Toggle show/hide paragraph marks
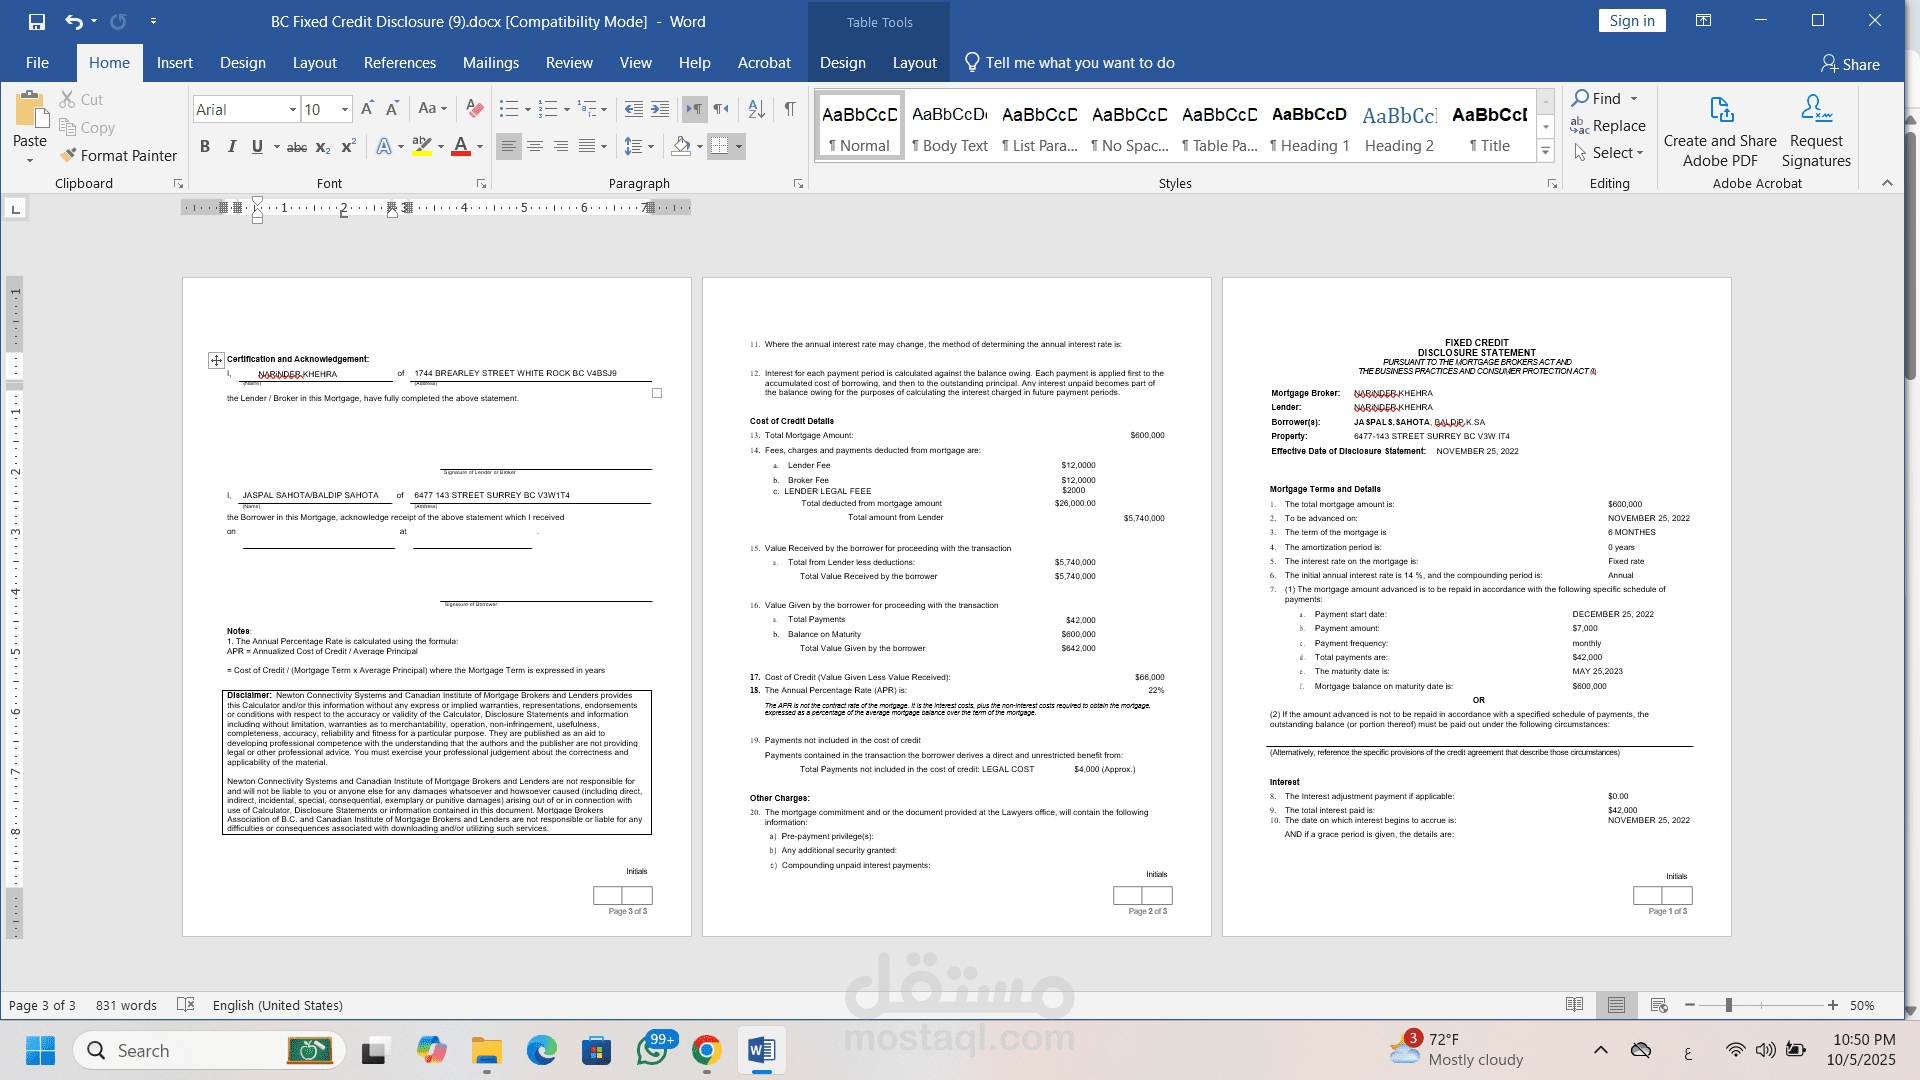 point(789,108)
